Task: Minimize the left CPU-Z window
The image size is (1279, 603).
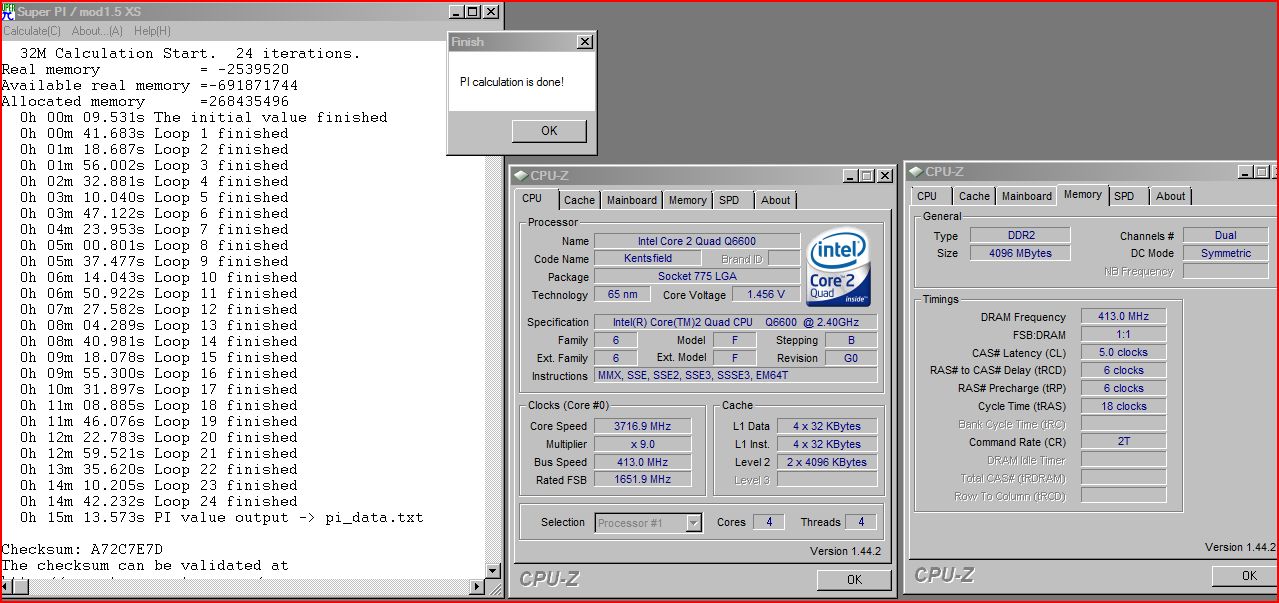Action: (851, 176)
